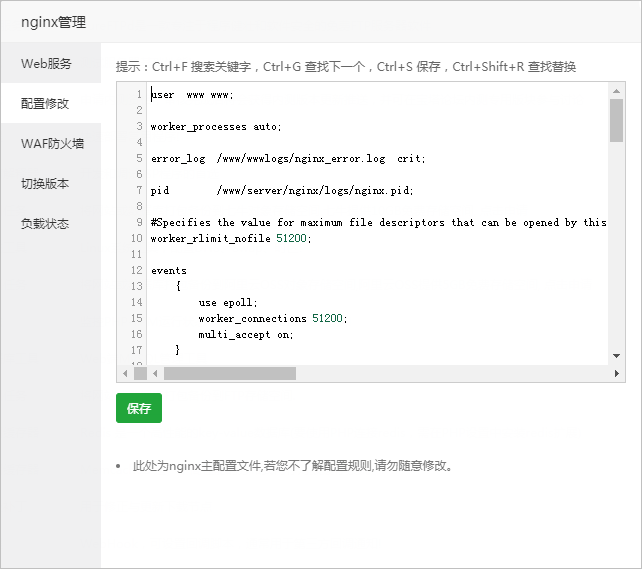Screen dimensions: 642x569
Task: Click the 'worker_connections 51200;' line
Action: coord(273,318)
